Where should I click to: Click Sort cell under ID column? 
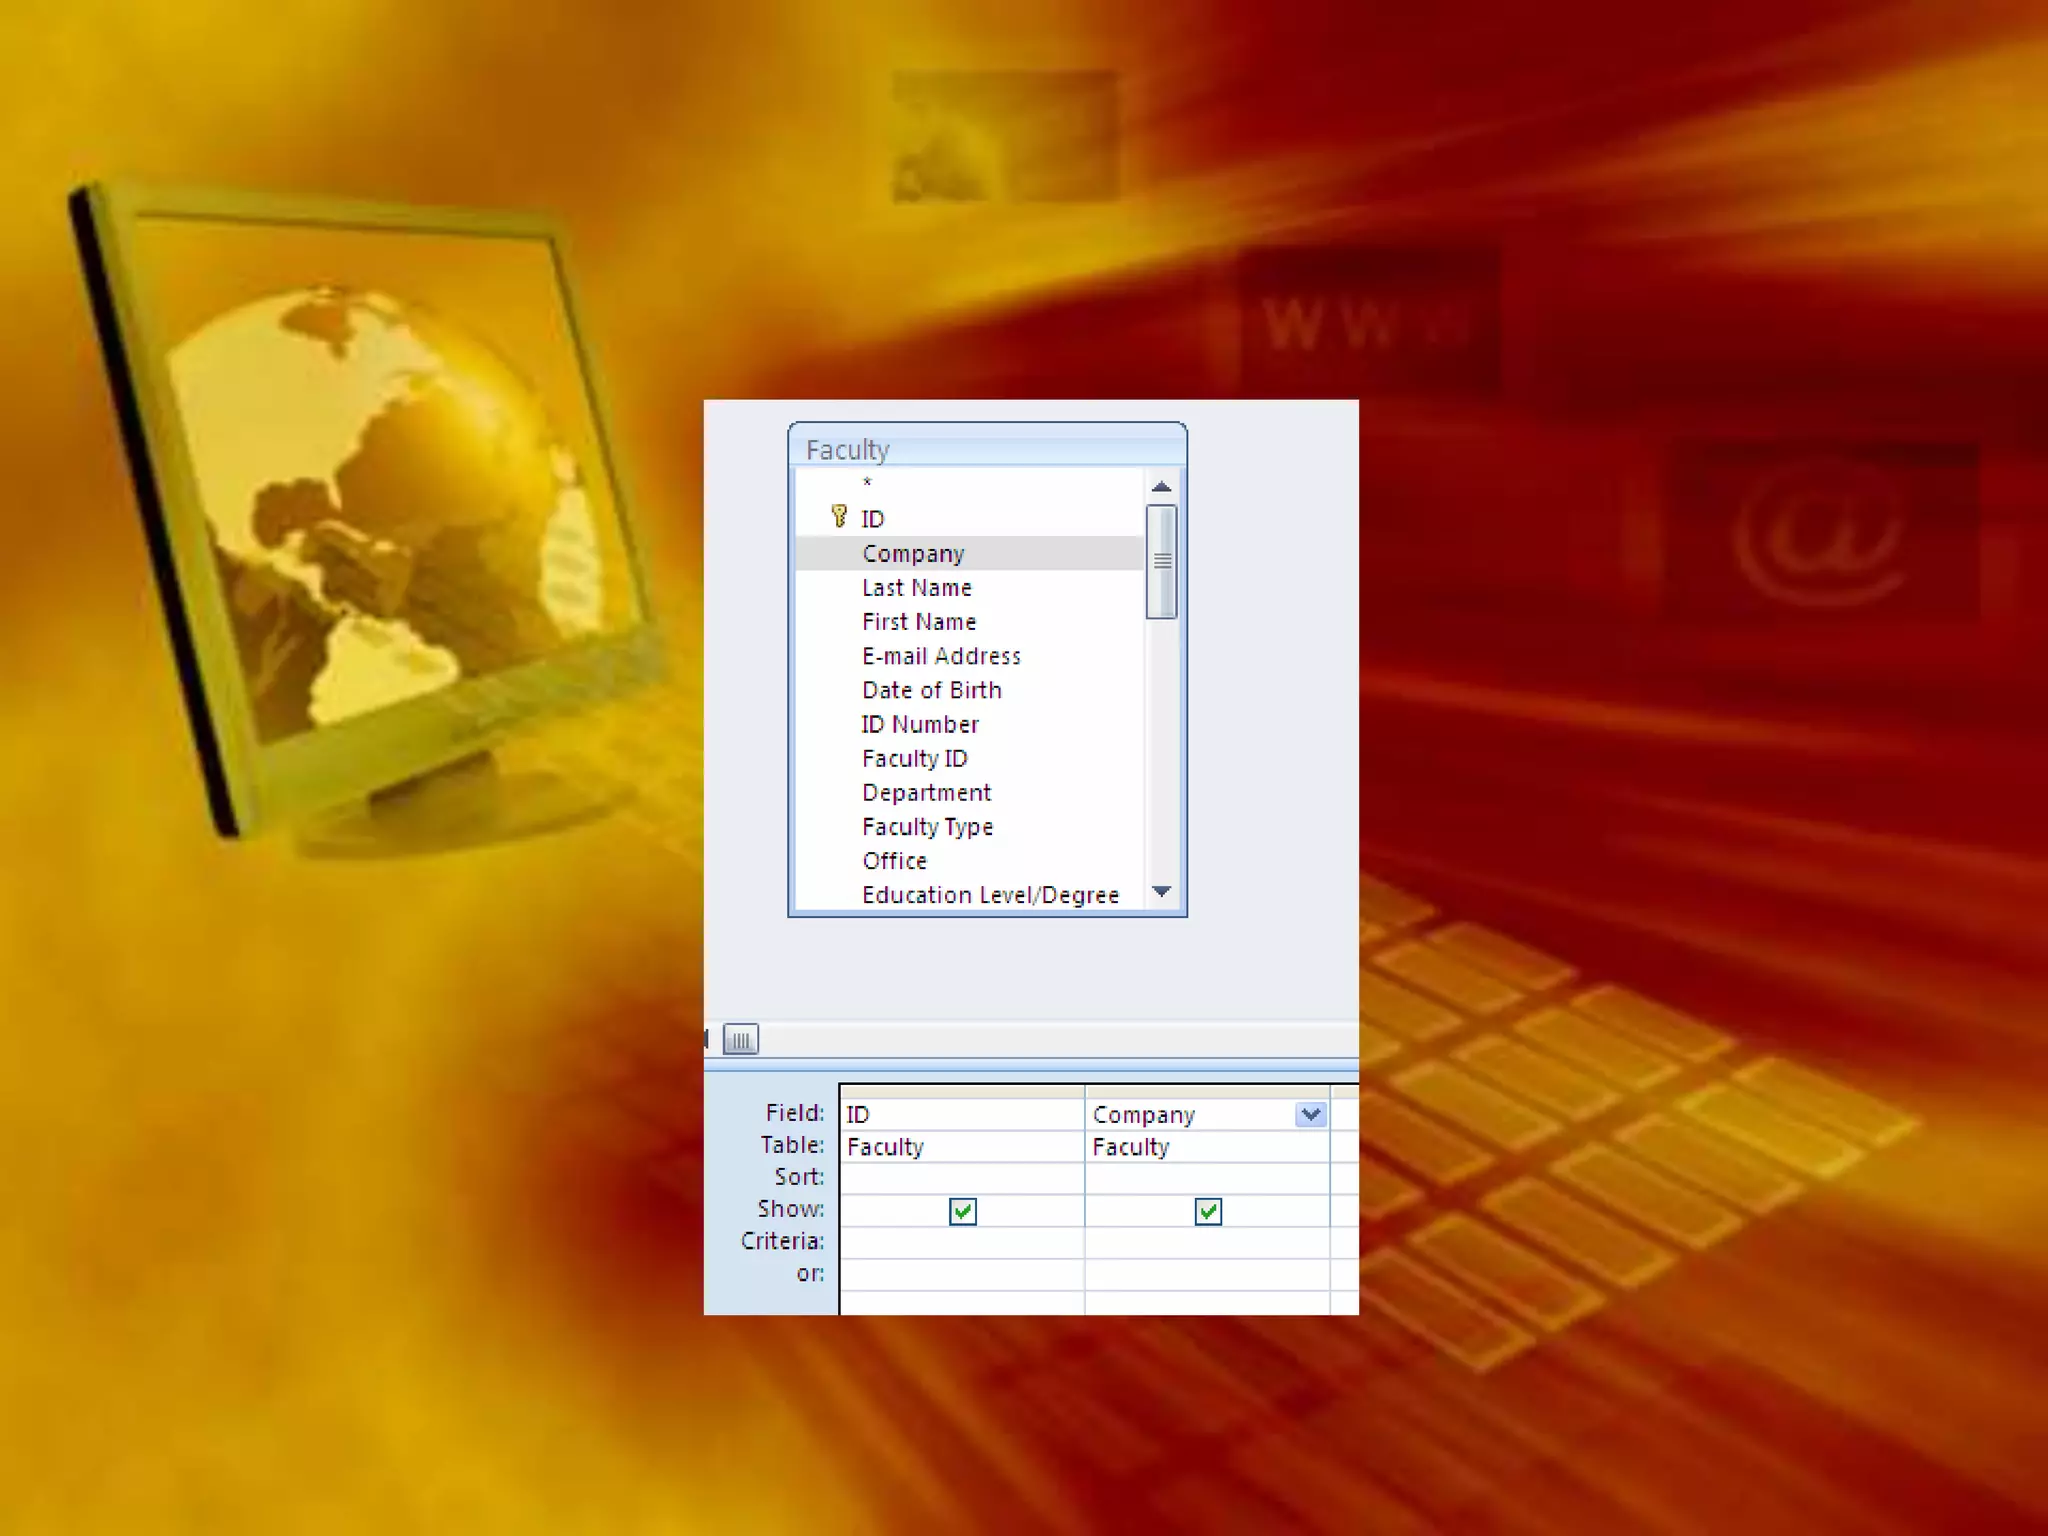(x=962, y=1178)
